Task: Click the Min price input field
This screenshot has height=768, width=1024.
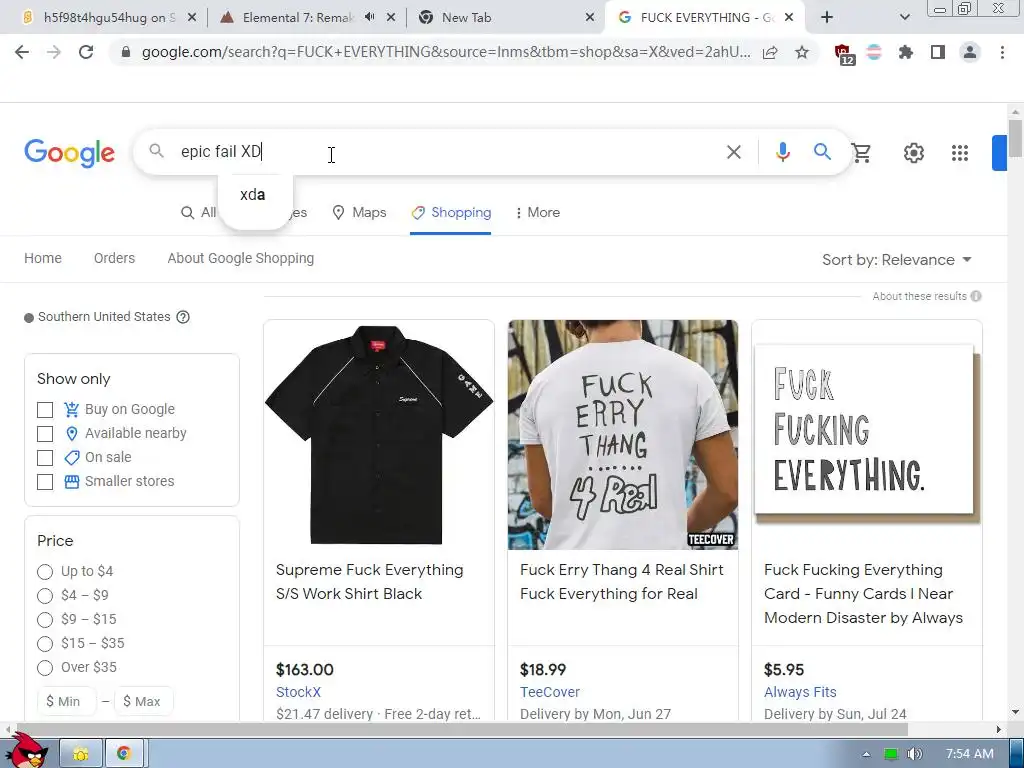Action: pos(67,701)
